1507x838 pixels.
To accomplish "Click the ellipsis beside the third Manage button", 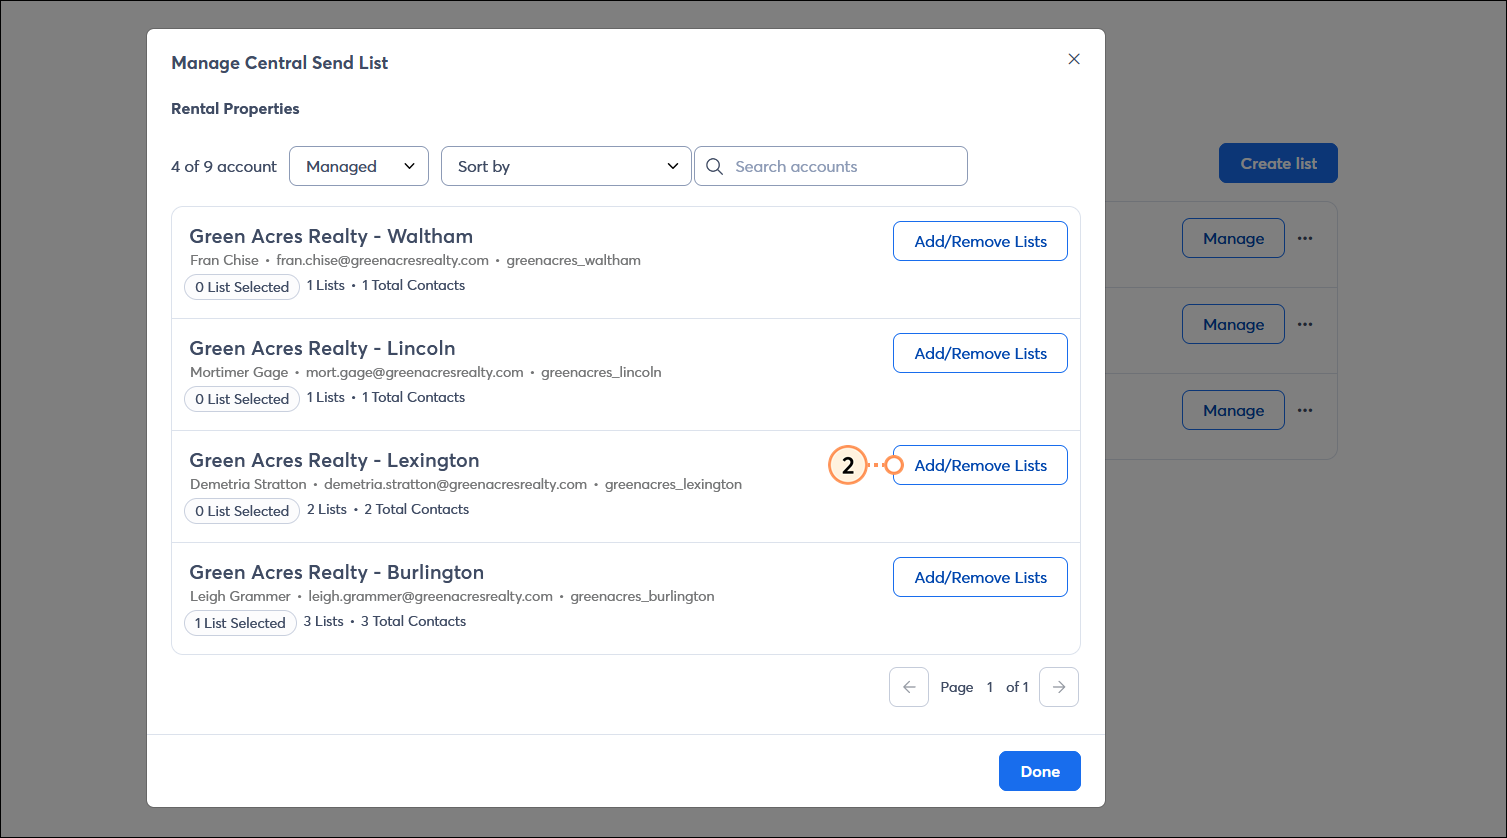I will [x=1305, y=410].
